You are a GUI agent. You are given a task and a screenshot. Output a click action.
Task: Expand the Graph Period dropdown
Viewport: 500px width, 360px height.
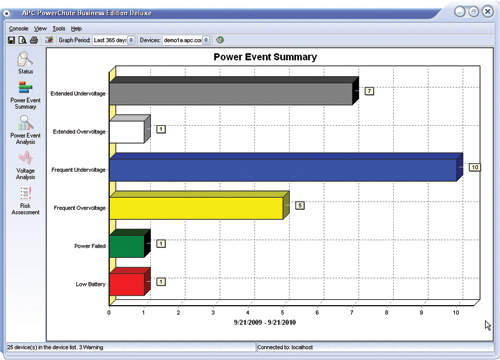131,40
